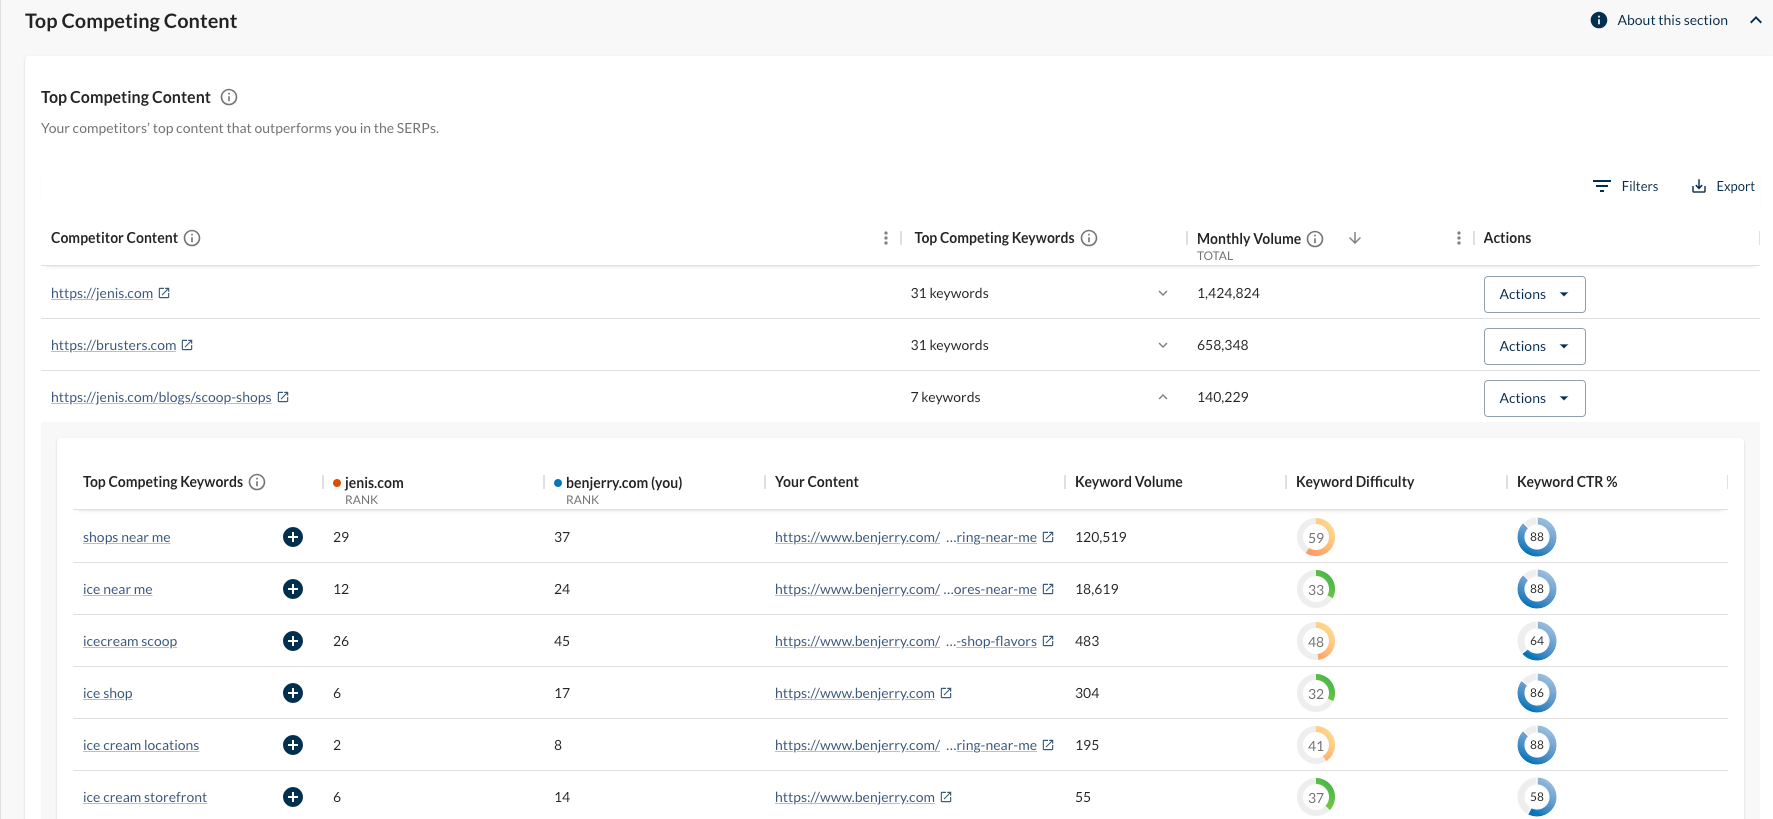The height and width of the screenshot is (819, 1773).
Task: Open Actions dropdown for brusters.com row
Action: point(1534,346)
